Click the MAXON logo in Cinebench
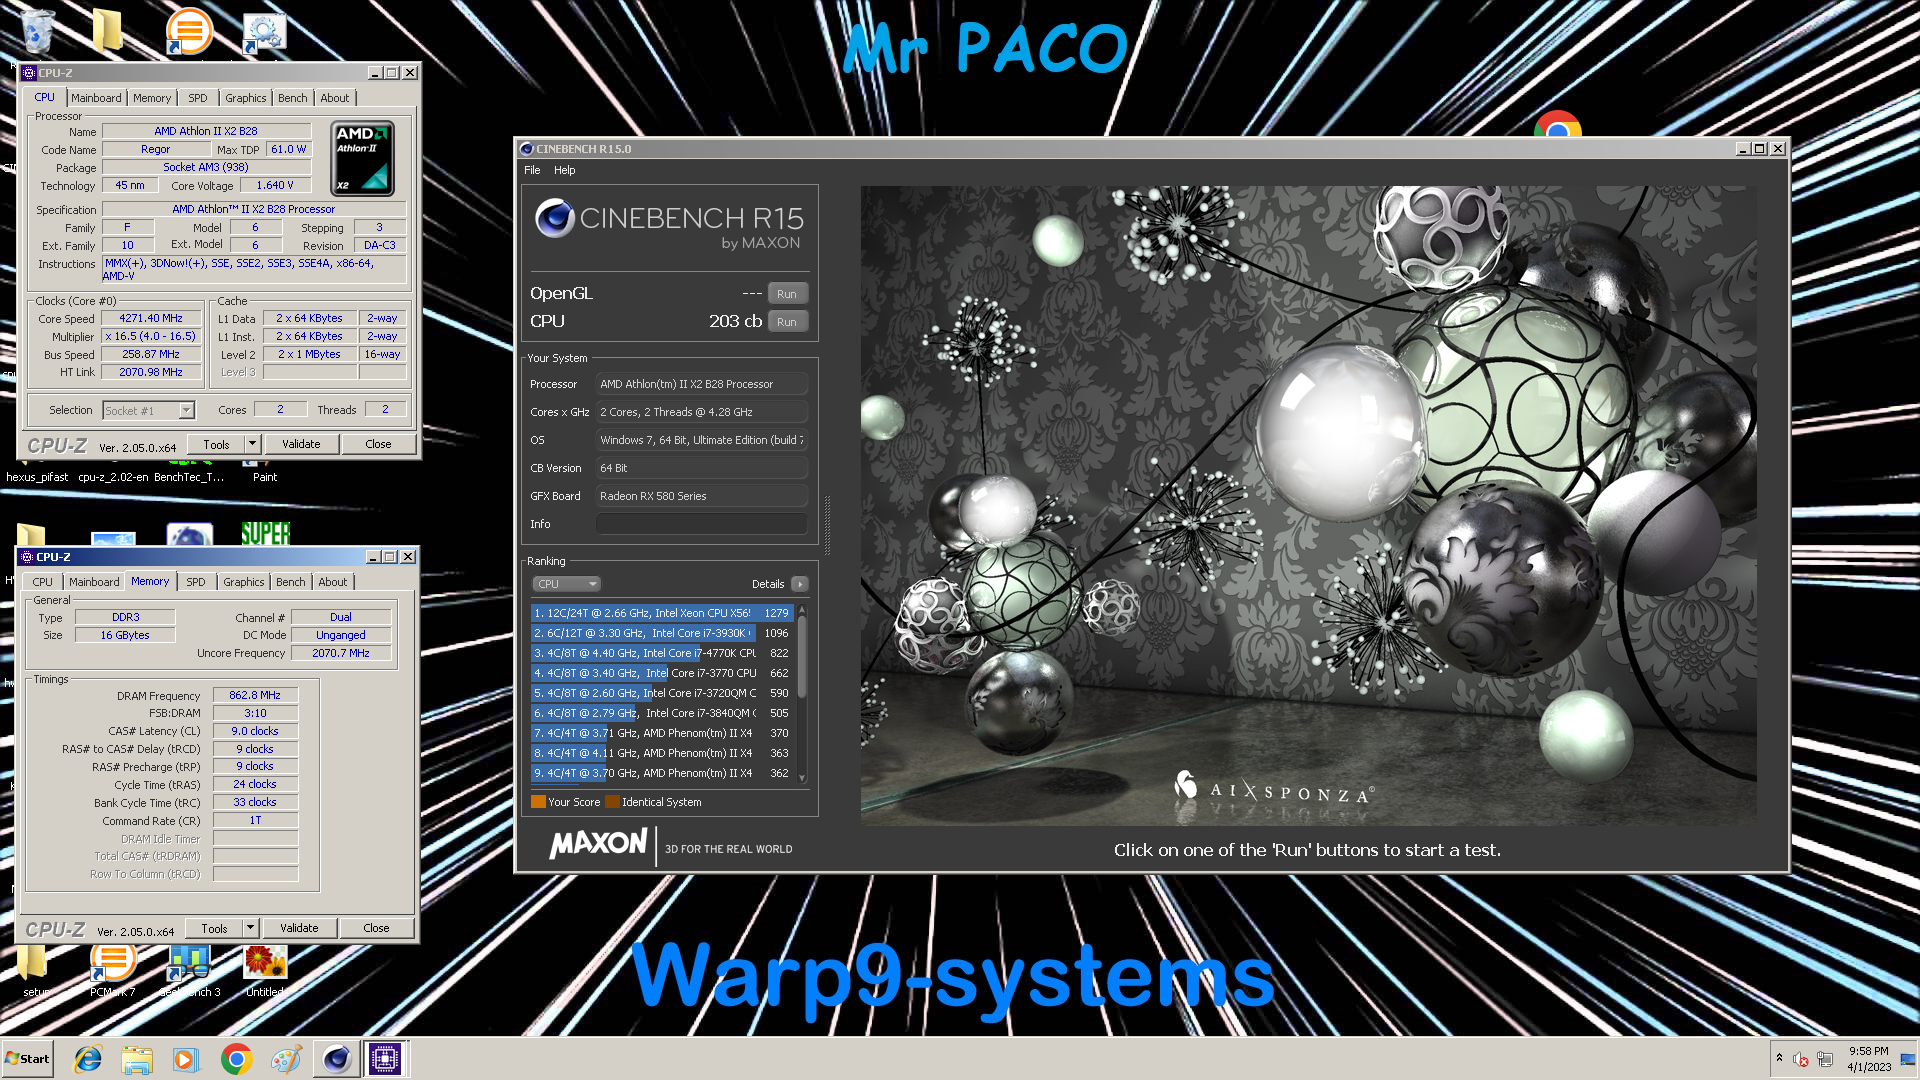The image size is (1920, 1080). point(598,845)
